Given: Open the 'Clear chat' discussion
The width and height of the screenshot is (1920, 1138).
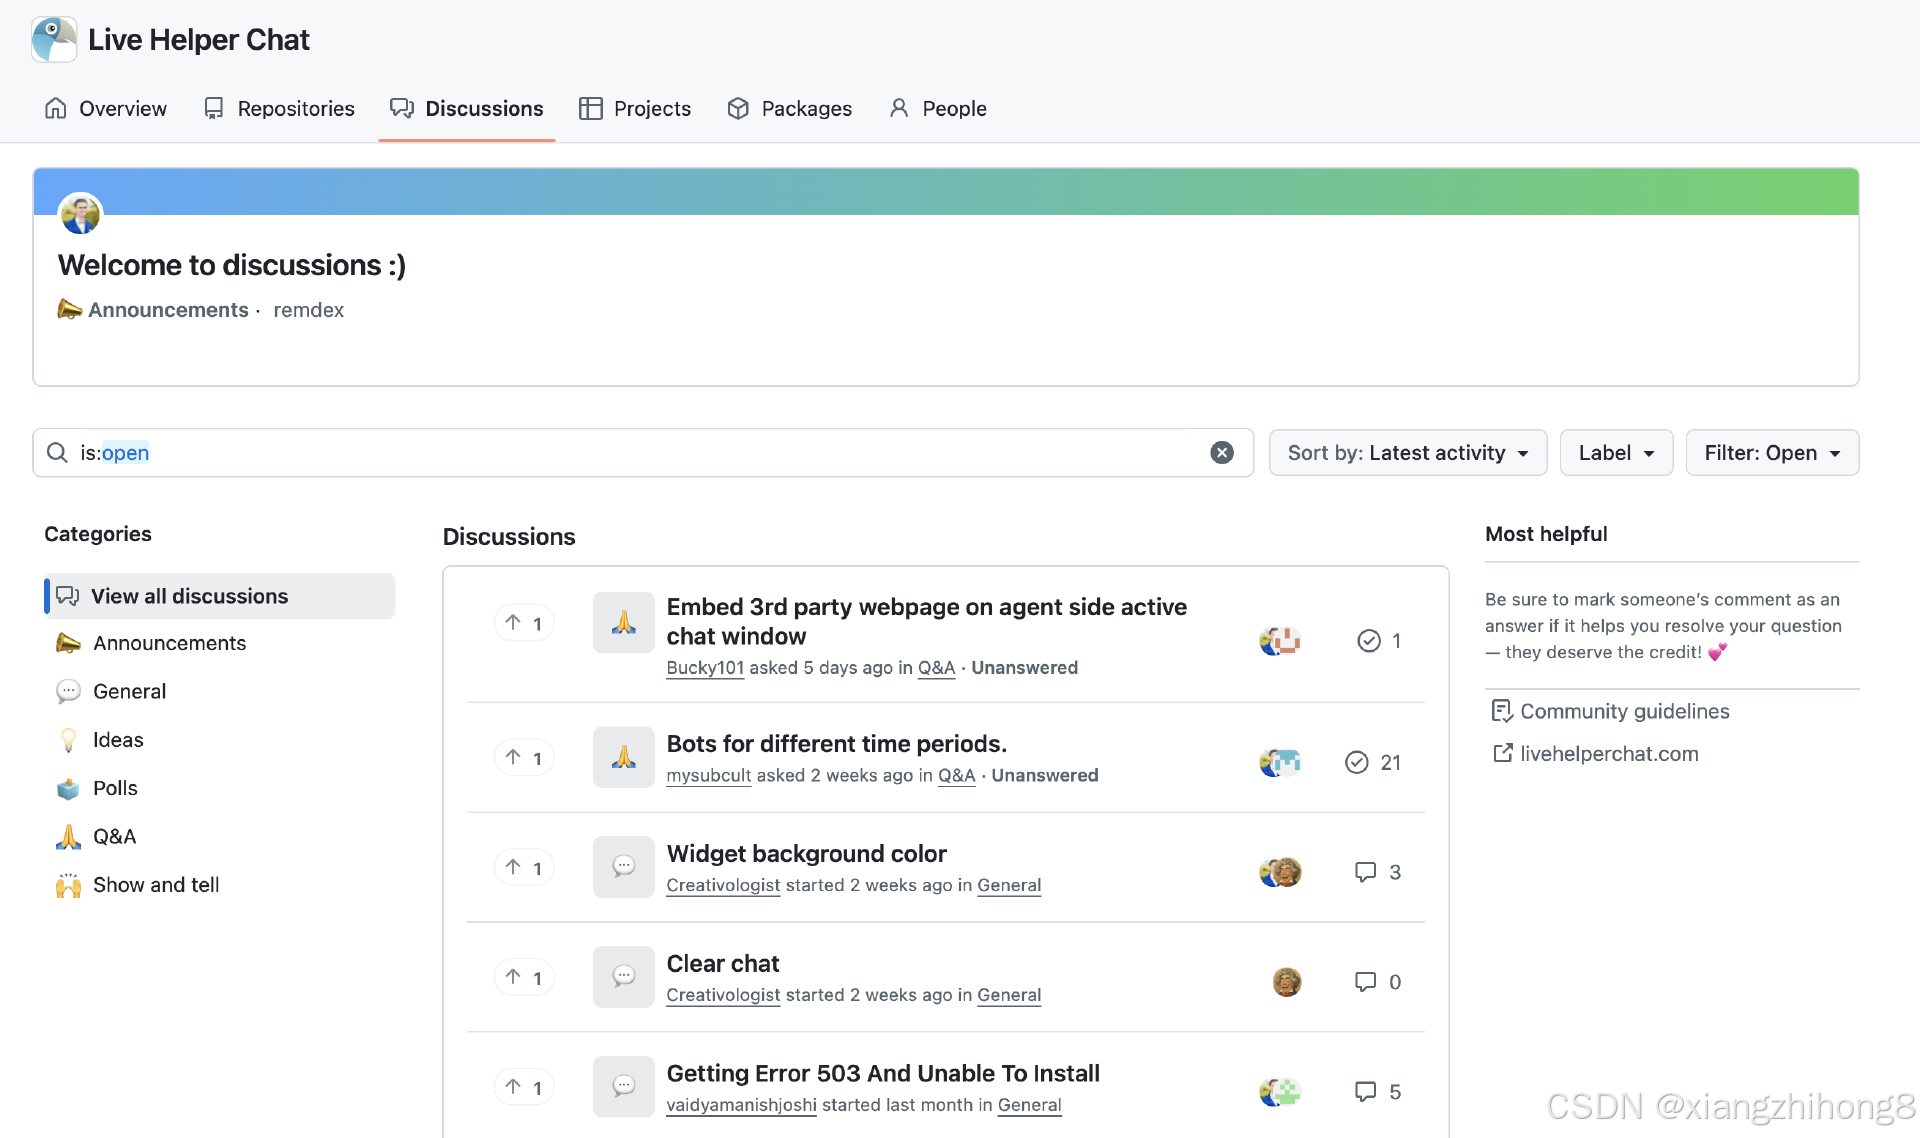Looking at the screenshot, I should coord(722,964).
